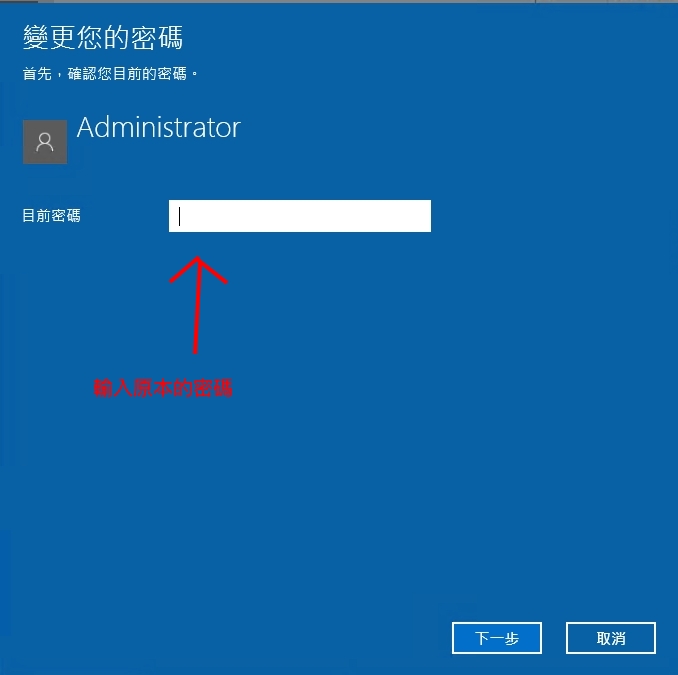Click the middle of the white password box
Viewport: 678px width, 675px height.
tap(300, 216)
